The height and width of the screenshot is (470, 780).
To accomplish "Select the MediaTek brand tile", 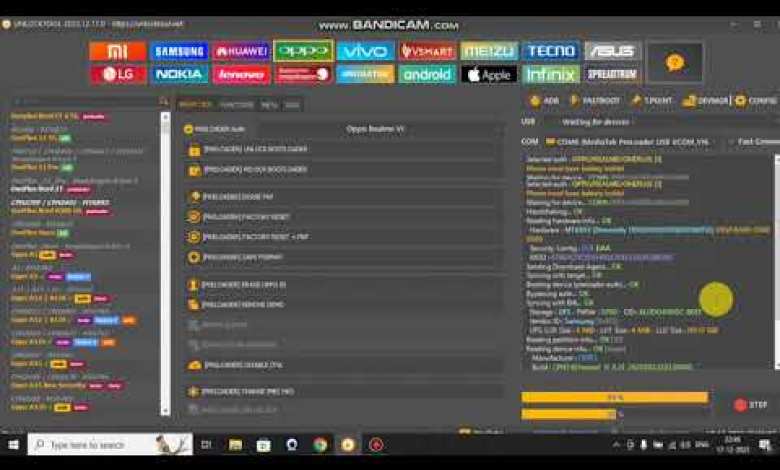I will coord(365,75).
